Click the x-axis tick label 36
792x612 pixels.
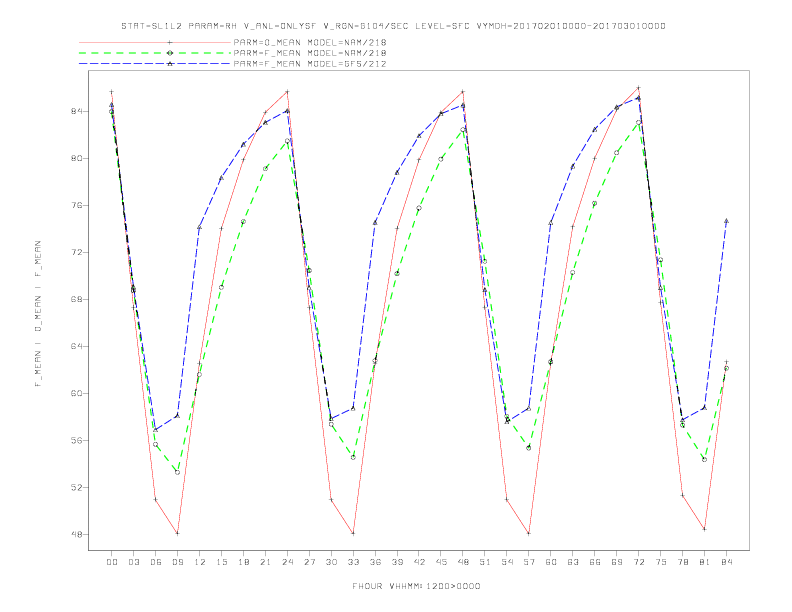375,562
